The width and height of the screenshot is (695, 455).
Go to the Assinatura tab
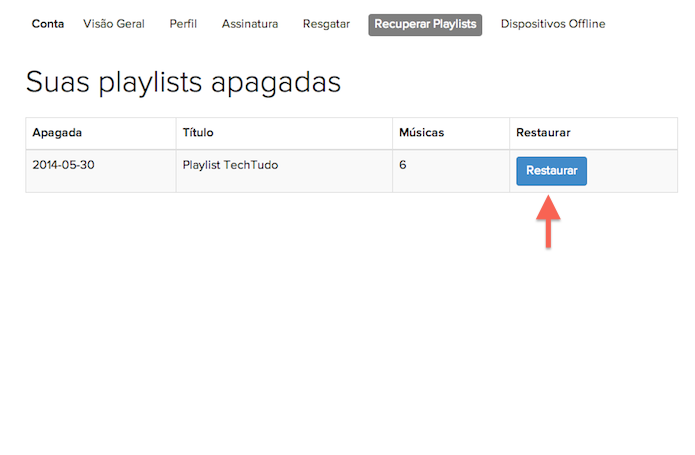pyautogui.click(x=250, y=24)
